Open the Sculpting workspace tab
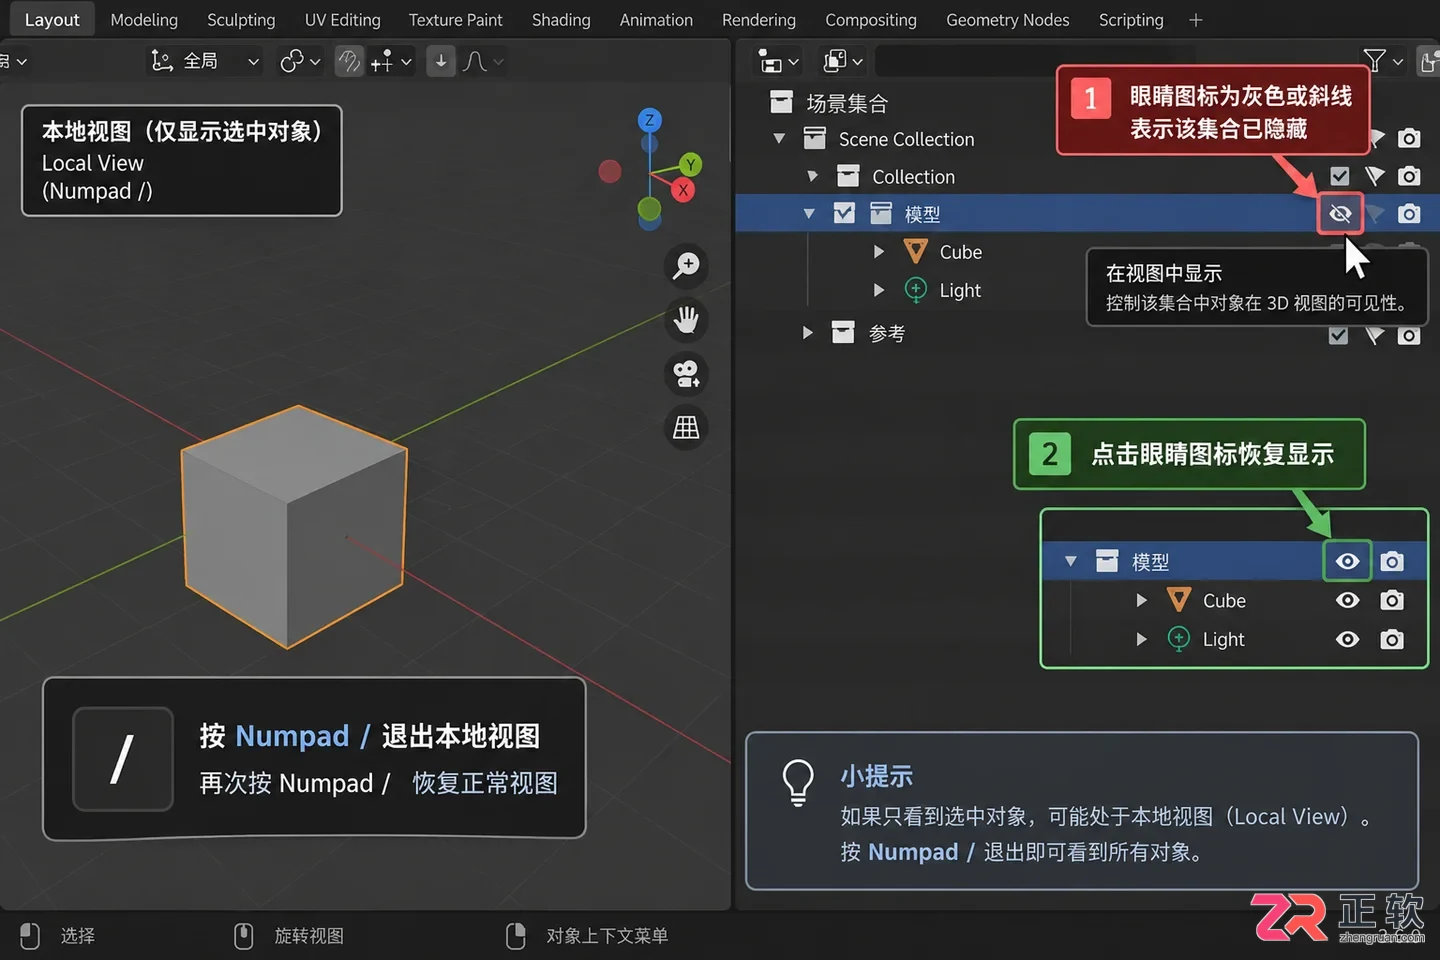 point(241,20)
